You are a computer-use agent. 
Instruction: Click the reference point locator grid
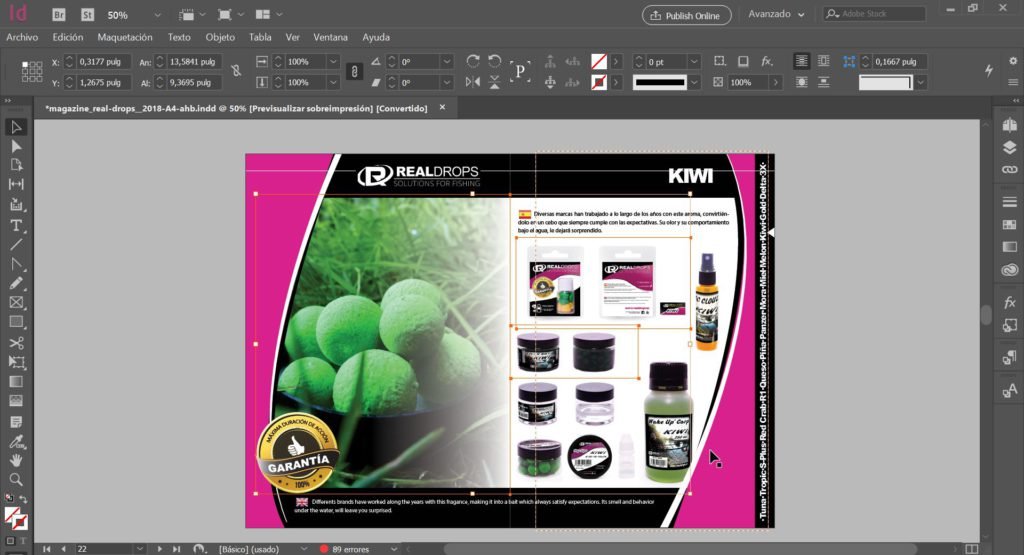tap(32, 71)
